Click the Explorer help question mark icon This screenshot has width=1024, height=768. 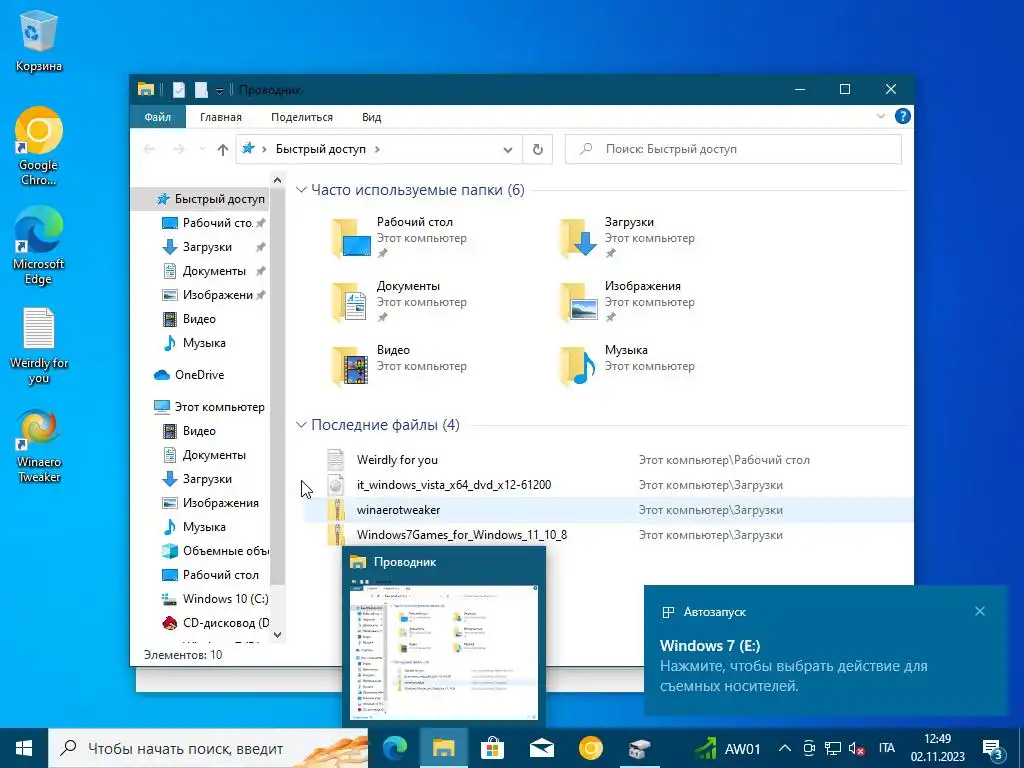903,116
